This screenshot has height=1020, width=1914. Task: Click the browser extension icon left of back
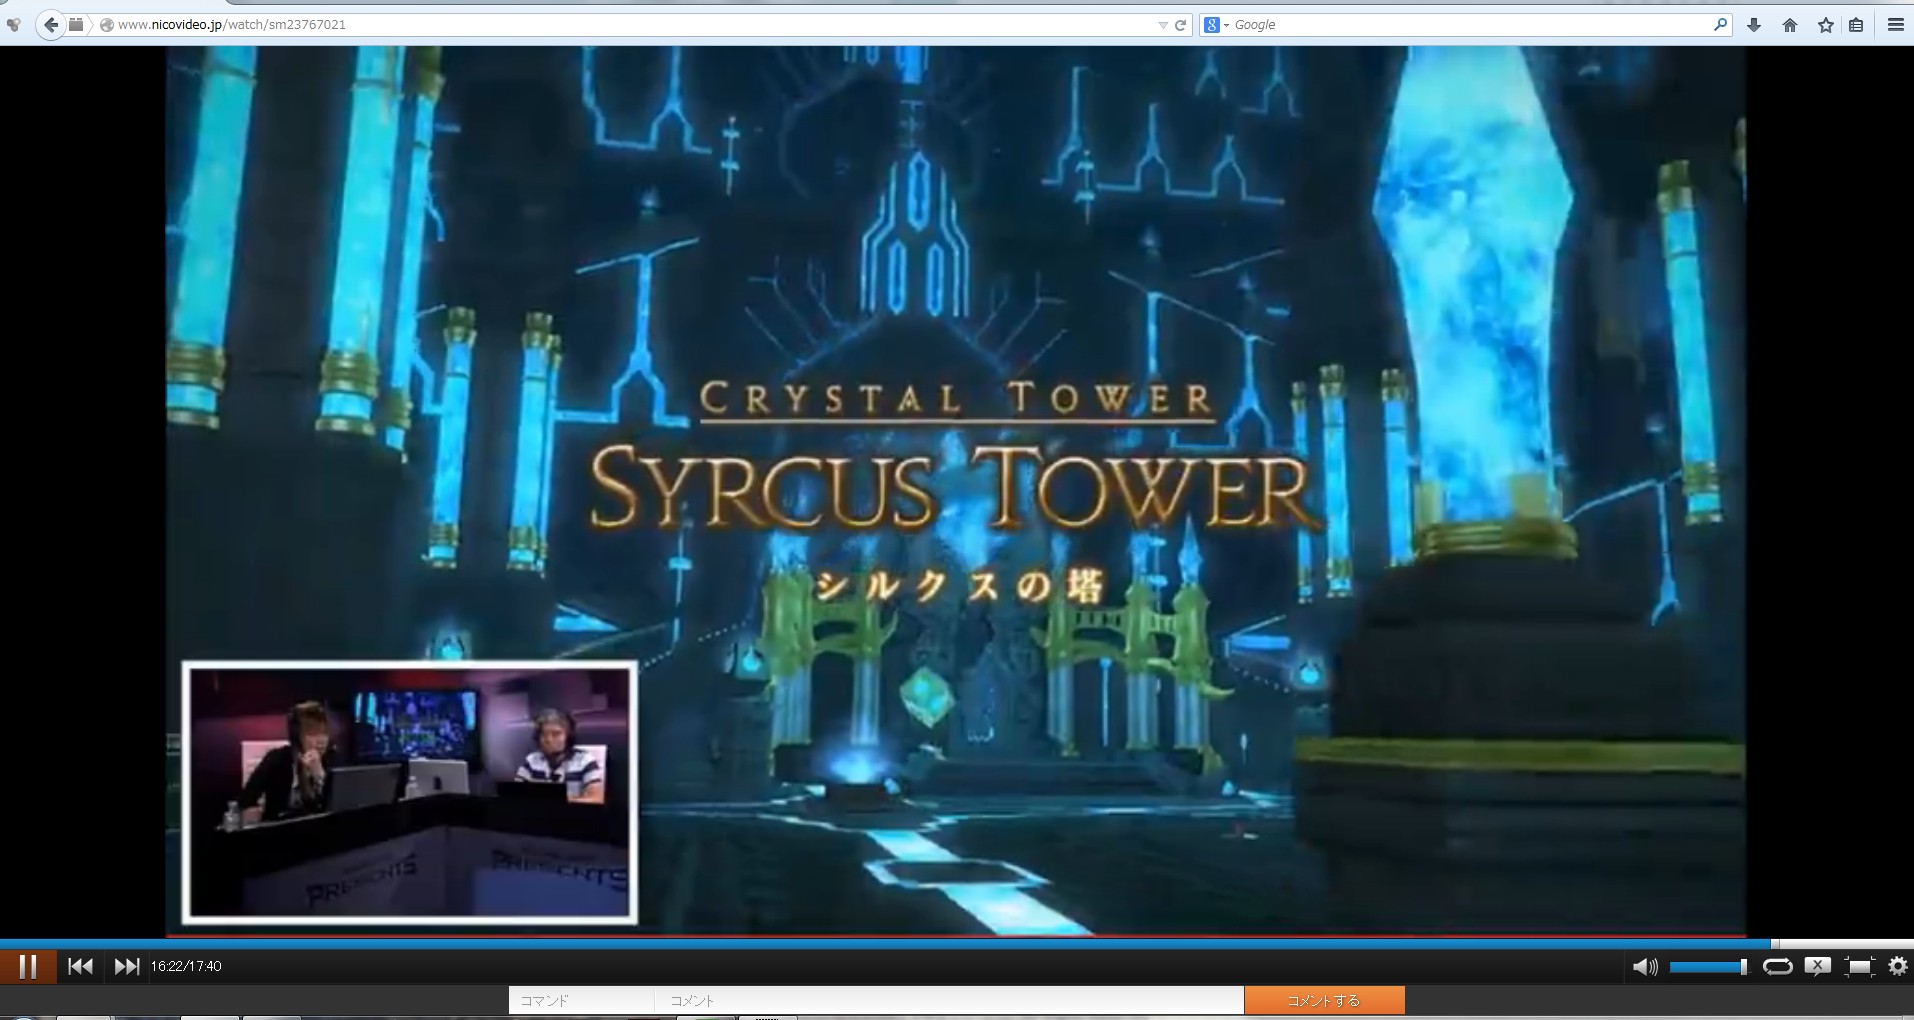click(13, 25)
